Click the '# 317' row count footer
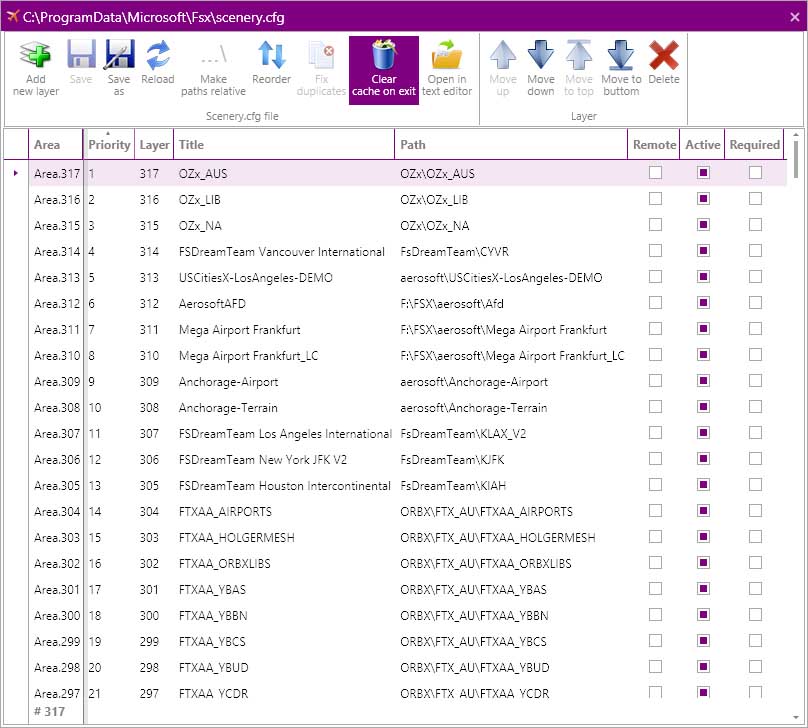This screenshot has height=728, width=808. (x=49, y=712)
